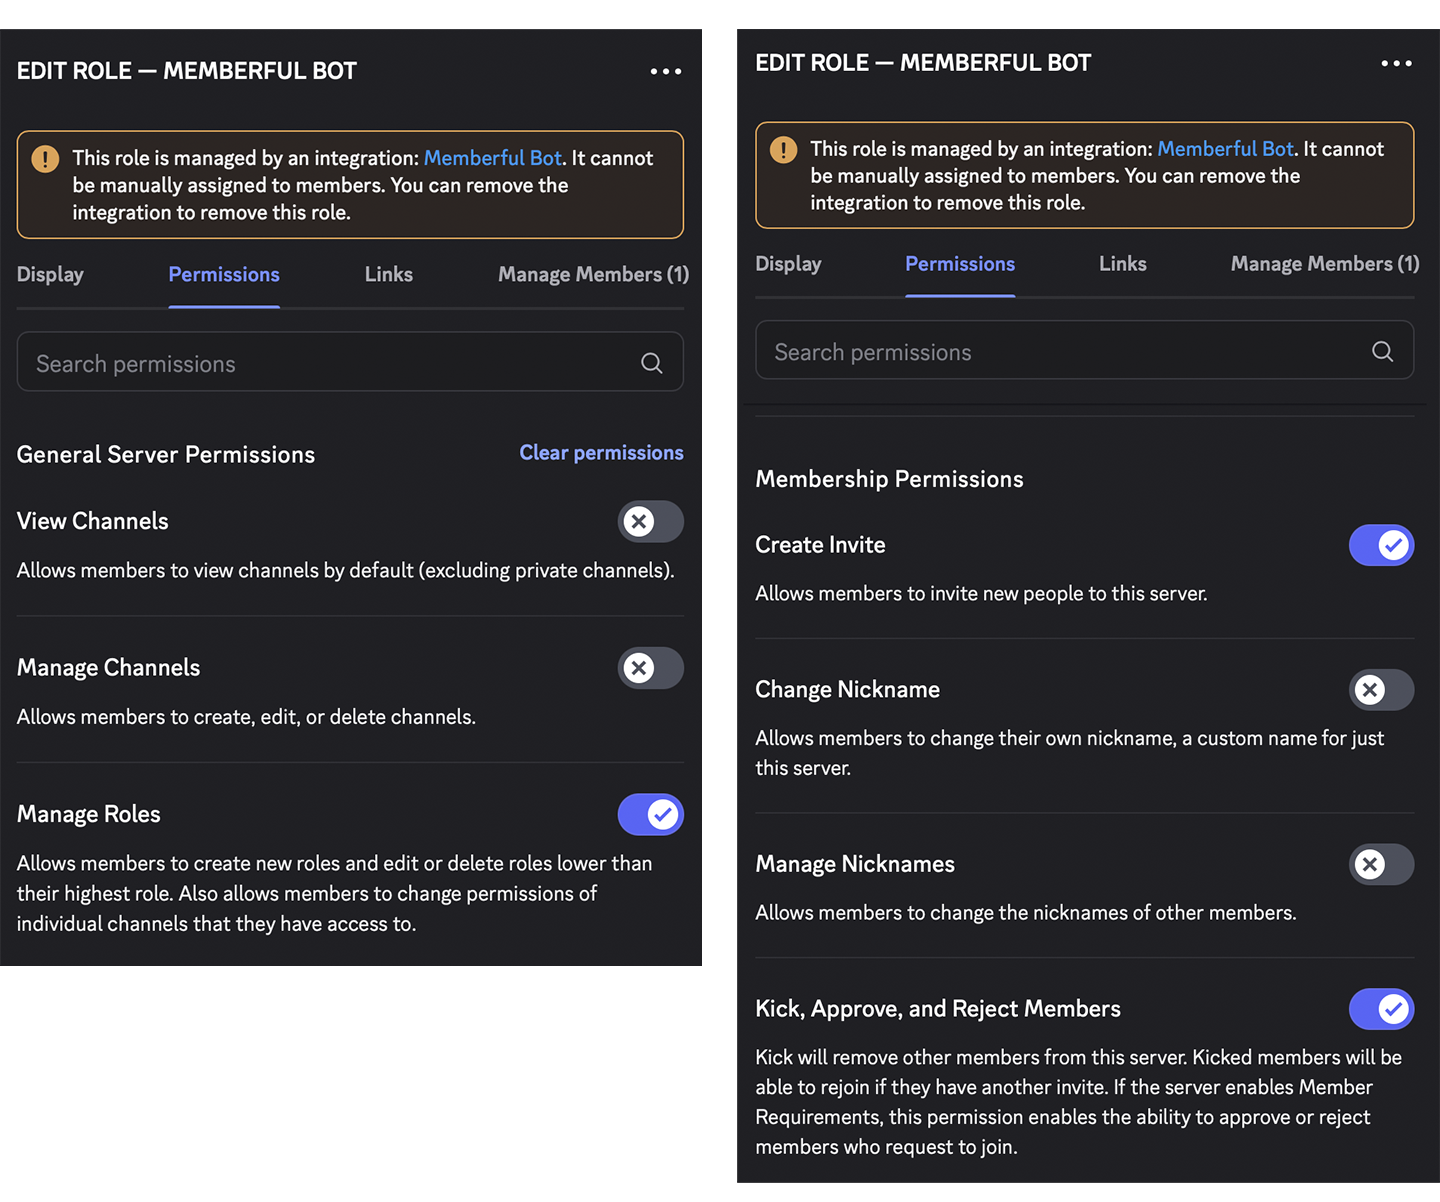Select Permissions tab in right panel
Screen dimensions: 1440x1202
(960, 264)
